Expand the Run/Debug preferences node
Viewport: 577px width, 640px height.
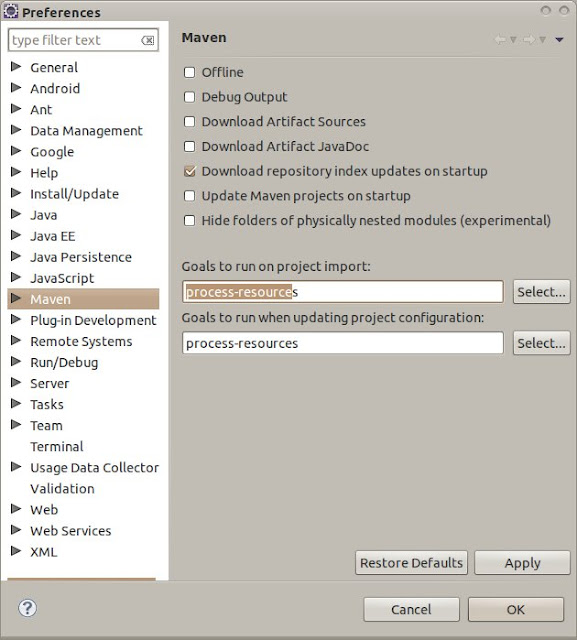coord(16,362)
